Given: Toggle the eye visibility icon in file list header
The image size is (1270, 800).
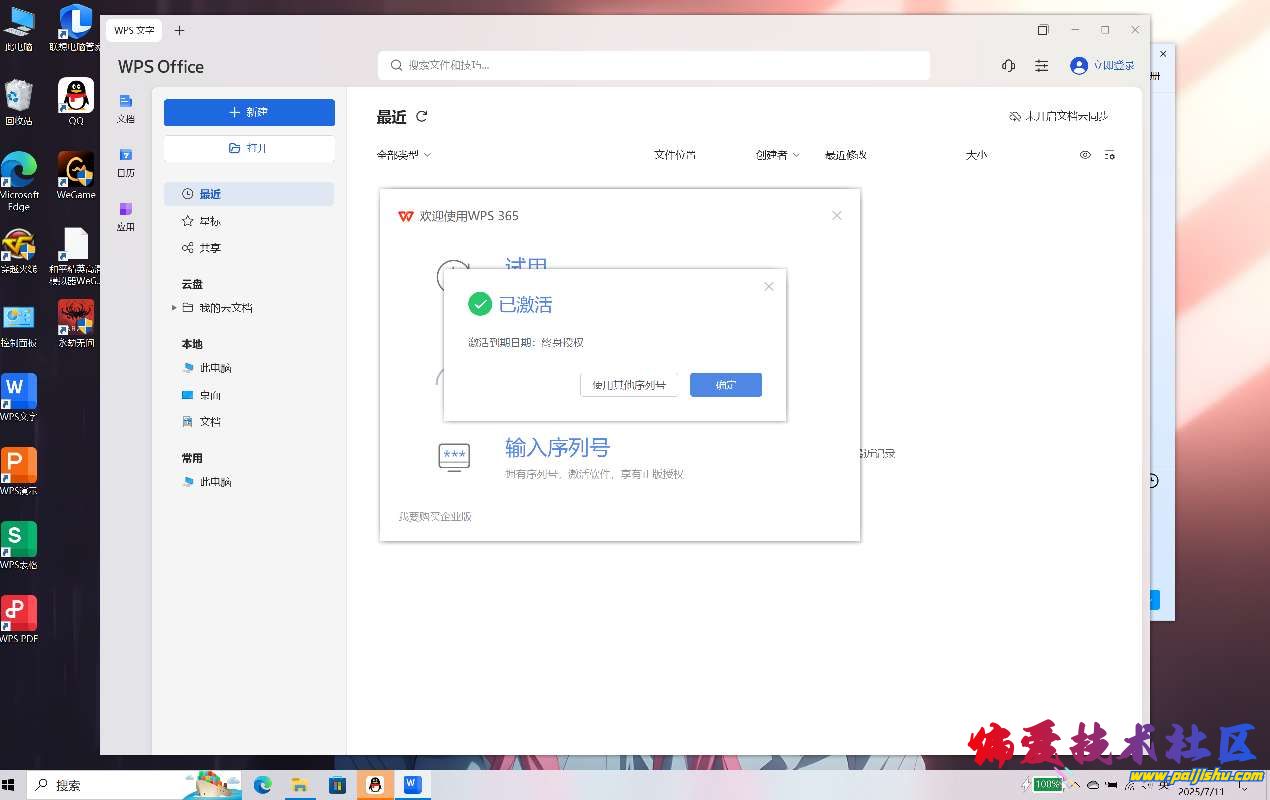Looking at the screenshot, I should (1085, 155).
